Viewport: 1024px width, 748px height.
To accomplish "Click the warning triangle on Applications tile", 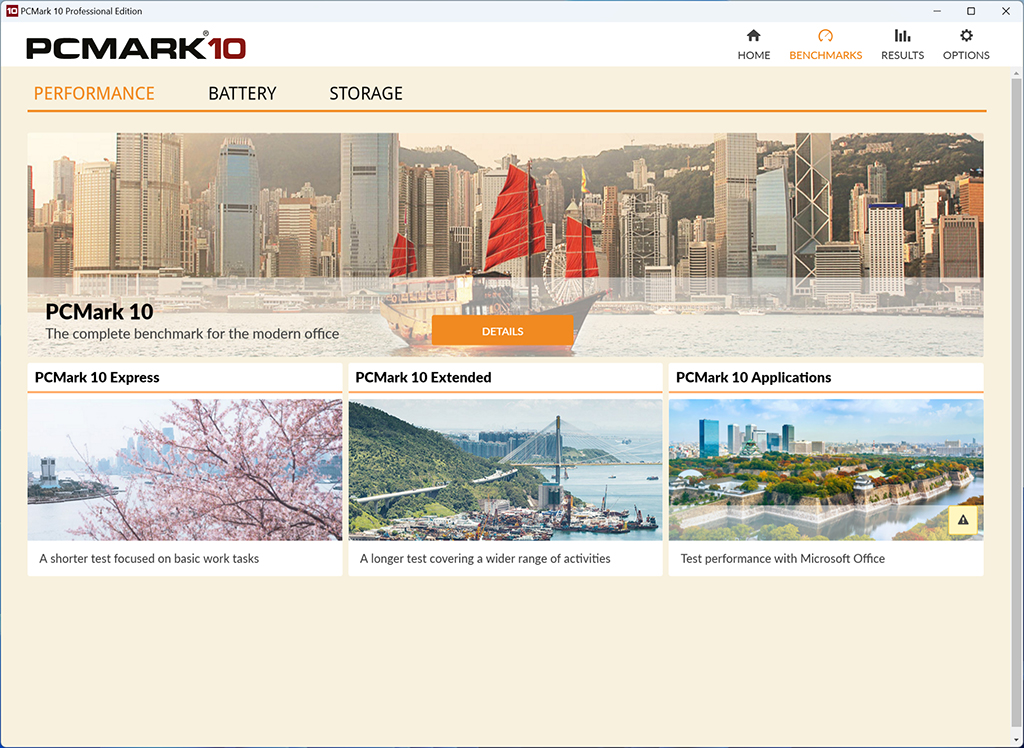I will point(963,520).
